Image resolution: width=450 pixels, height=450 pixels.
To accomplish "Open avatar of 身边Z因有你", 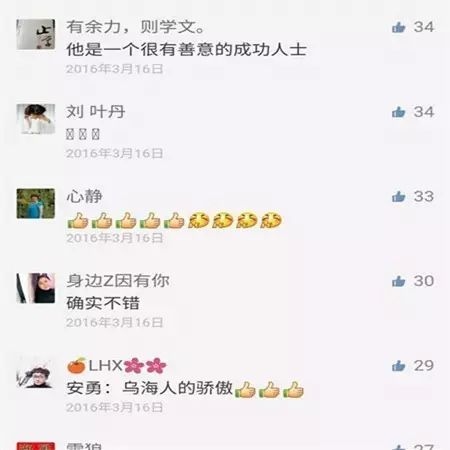I will [x=36, y=288].
